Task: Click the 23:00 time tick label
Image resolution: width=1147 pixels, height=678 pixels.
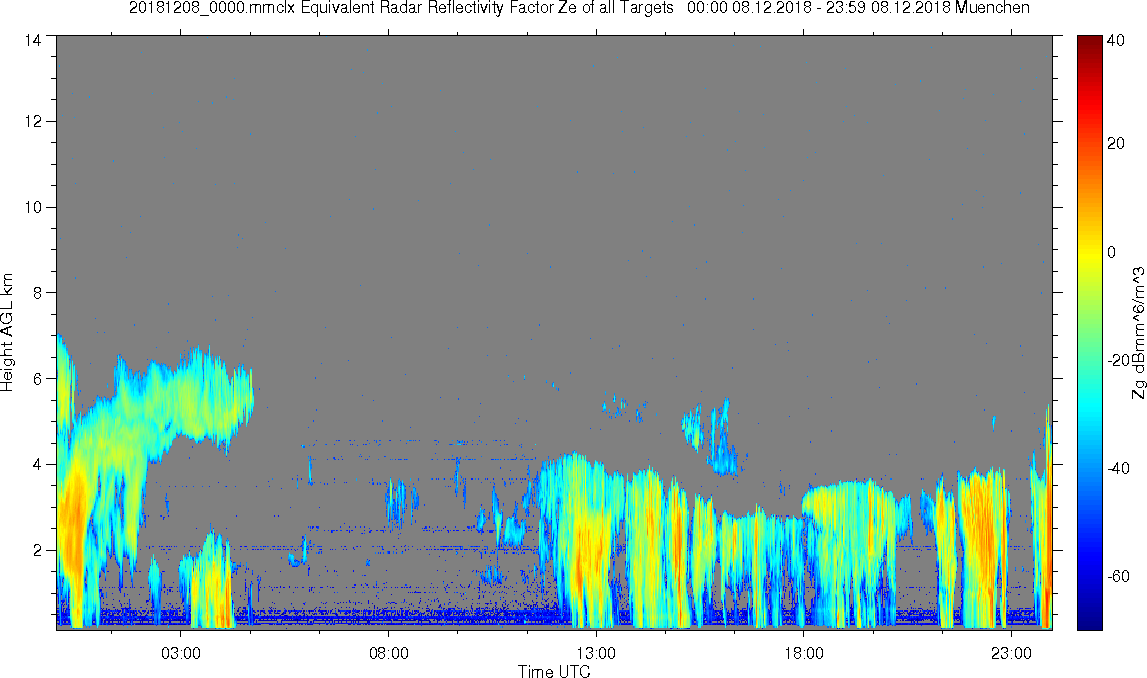Action: [1011, 652]
